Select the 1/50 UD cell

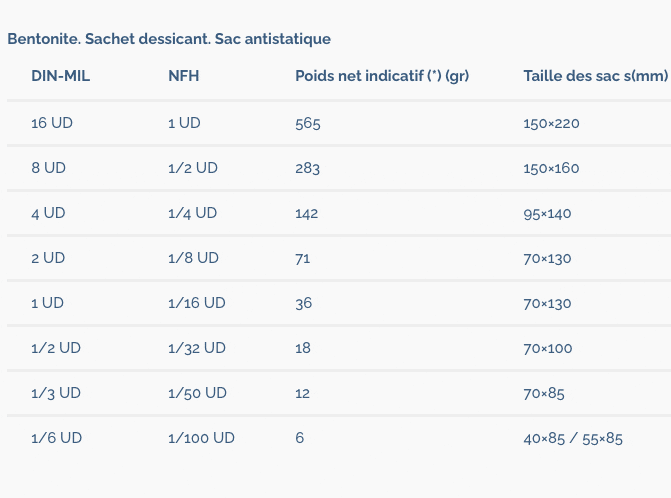[197, 393]
